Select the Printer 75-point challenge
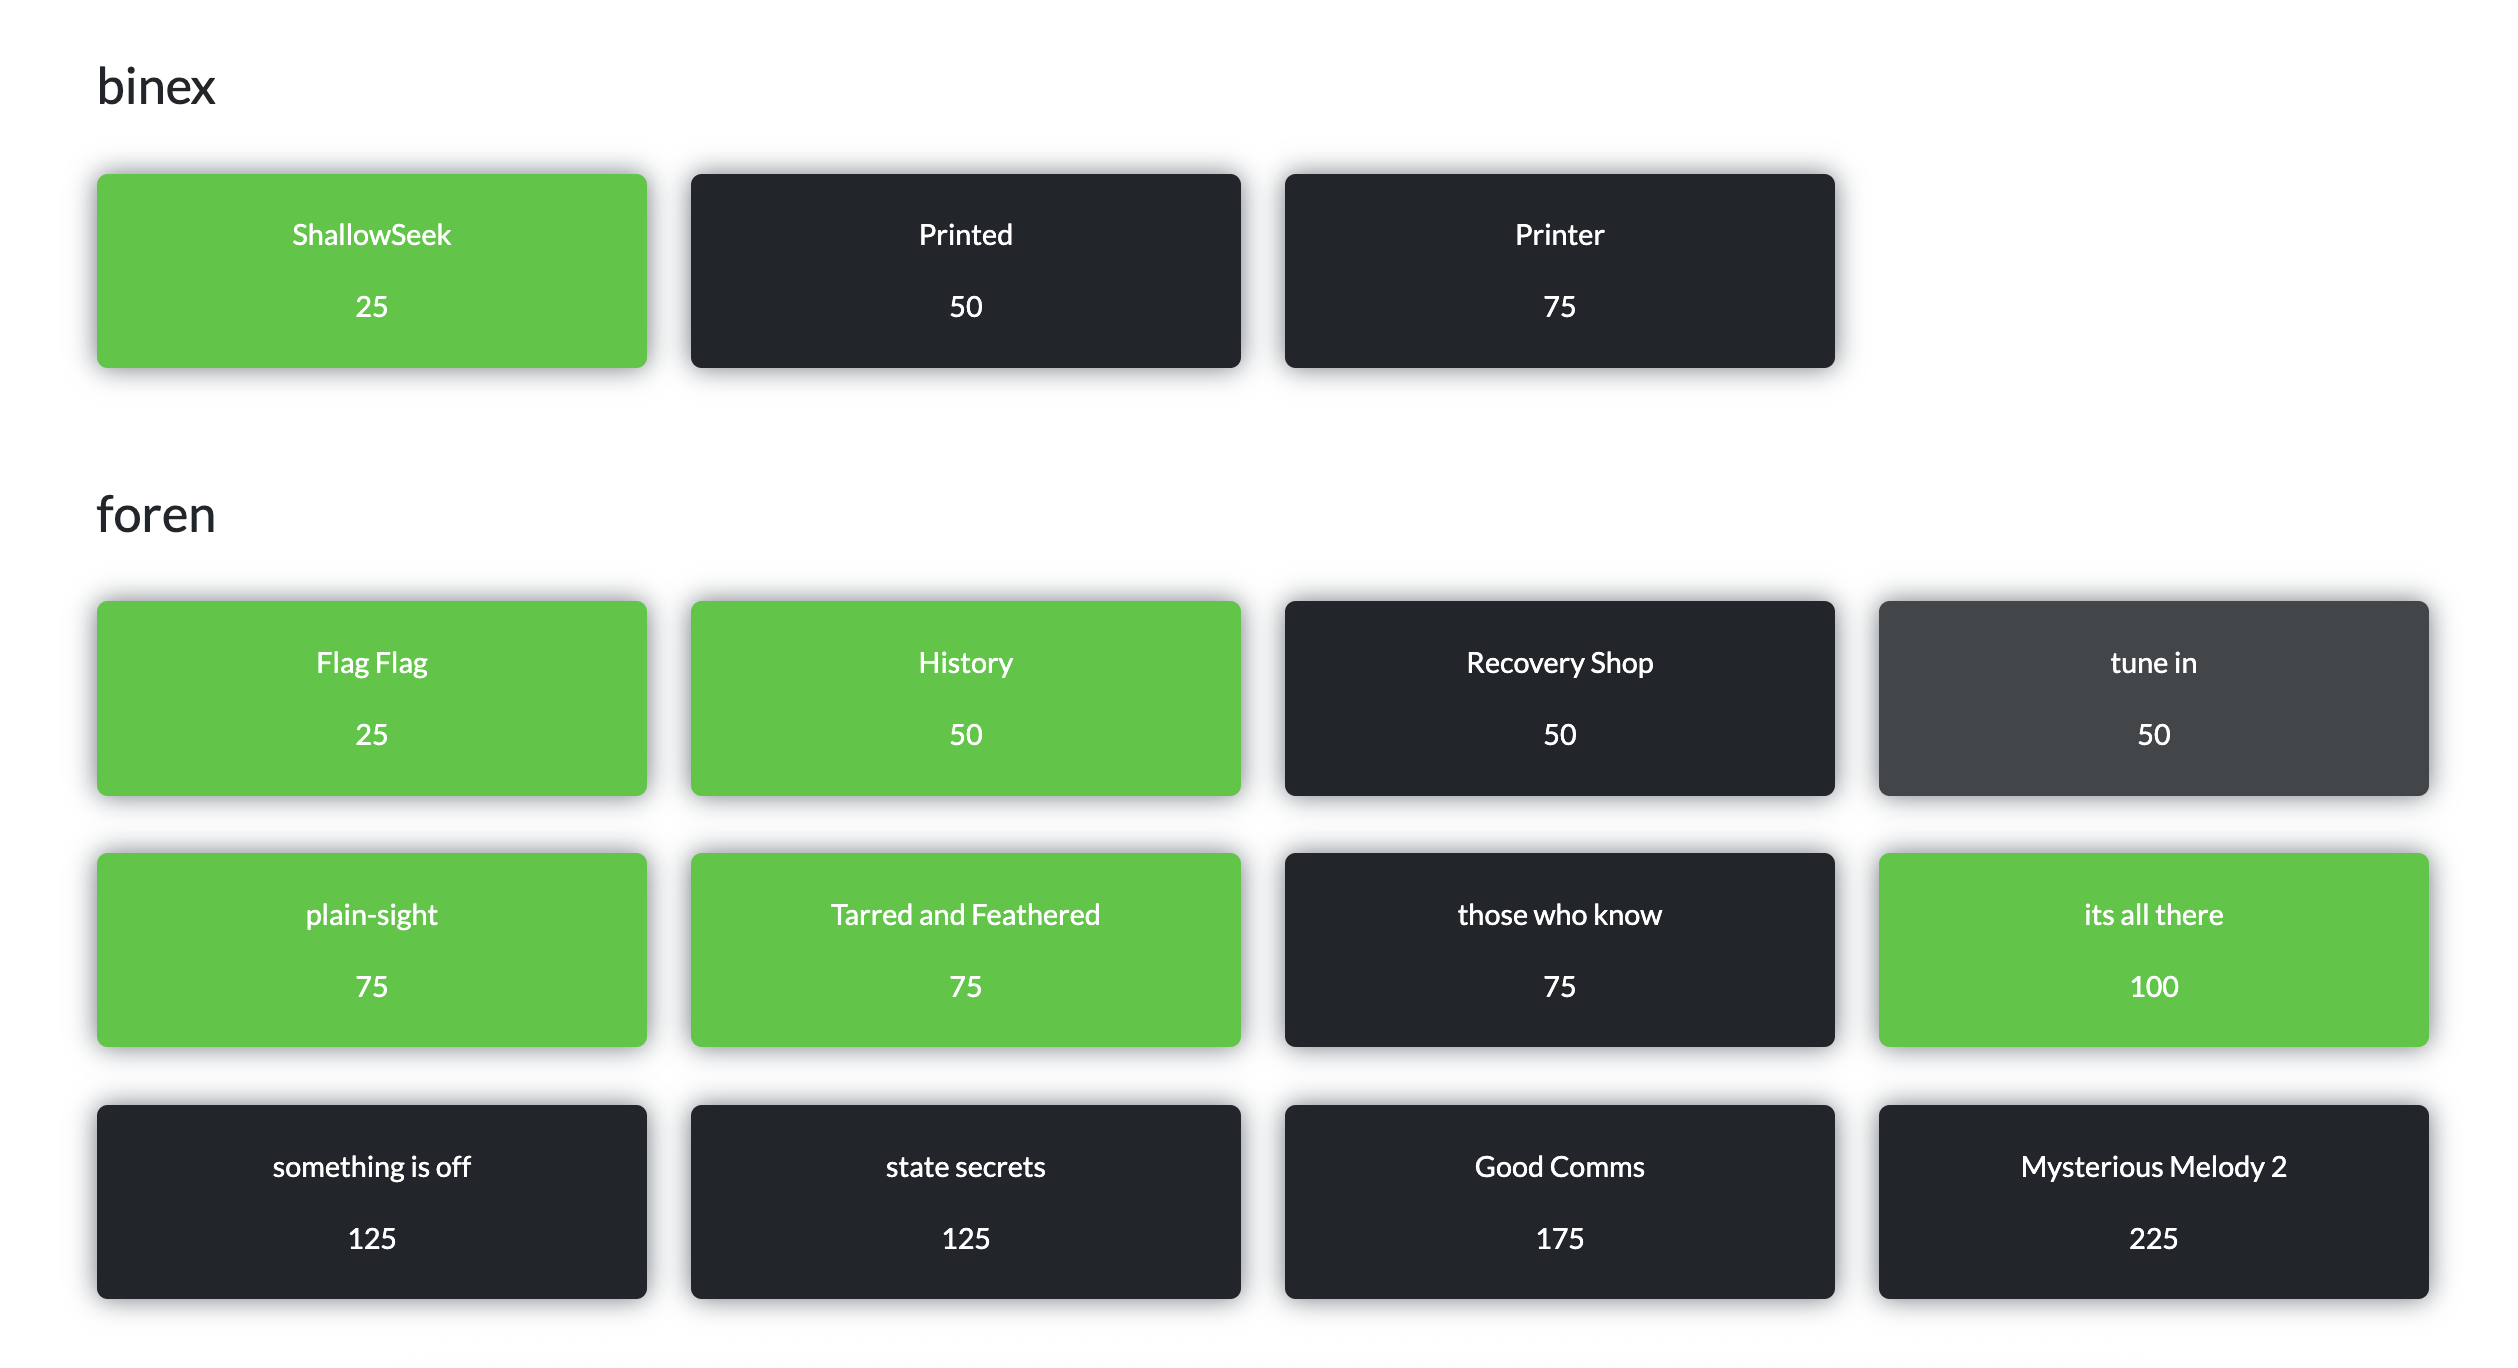This screenshot has height=1368, width=2518. point(1559,270)
